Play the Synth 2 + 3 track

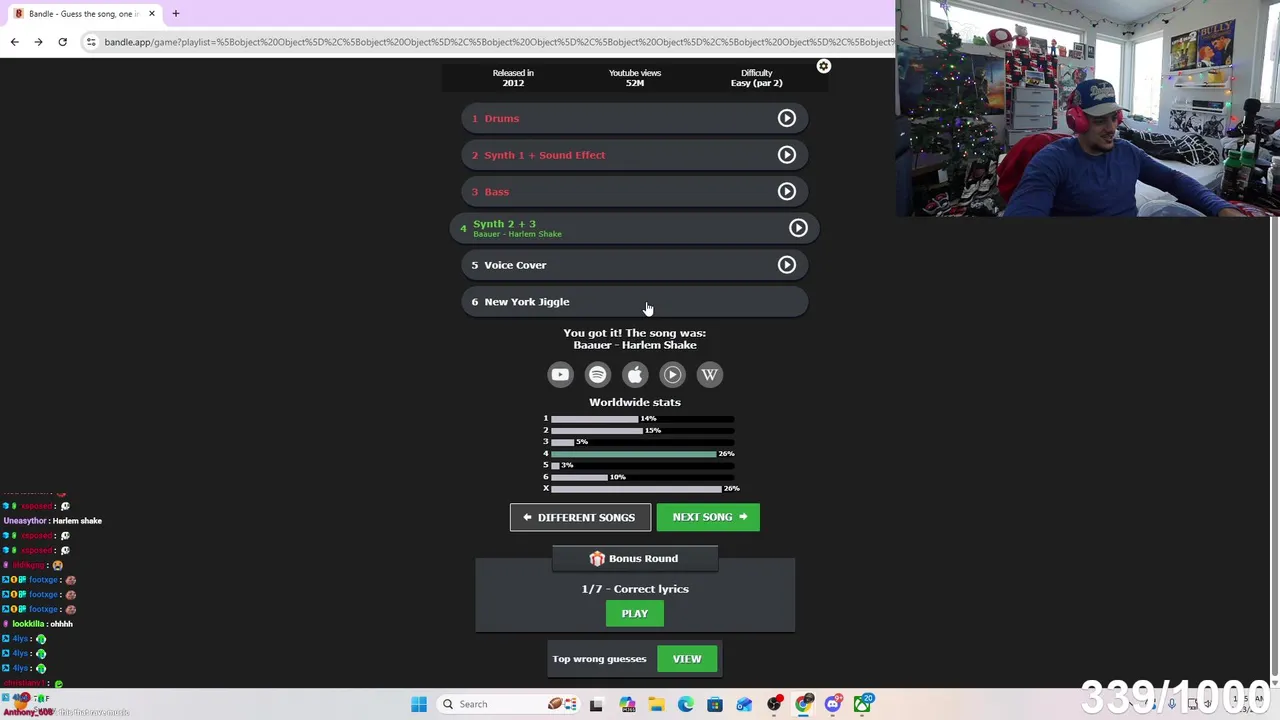[x=798, y=228]
